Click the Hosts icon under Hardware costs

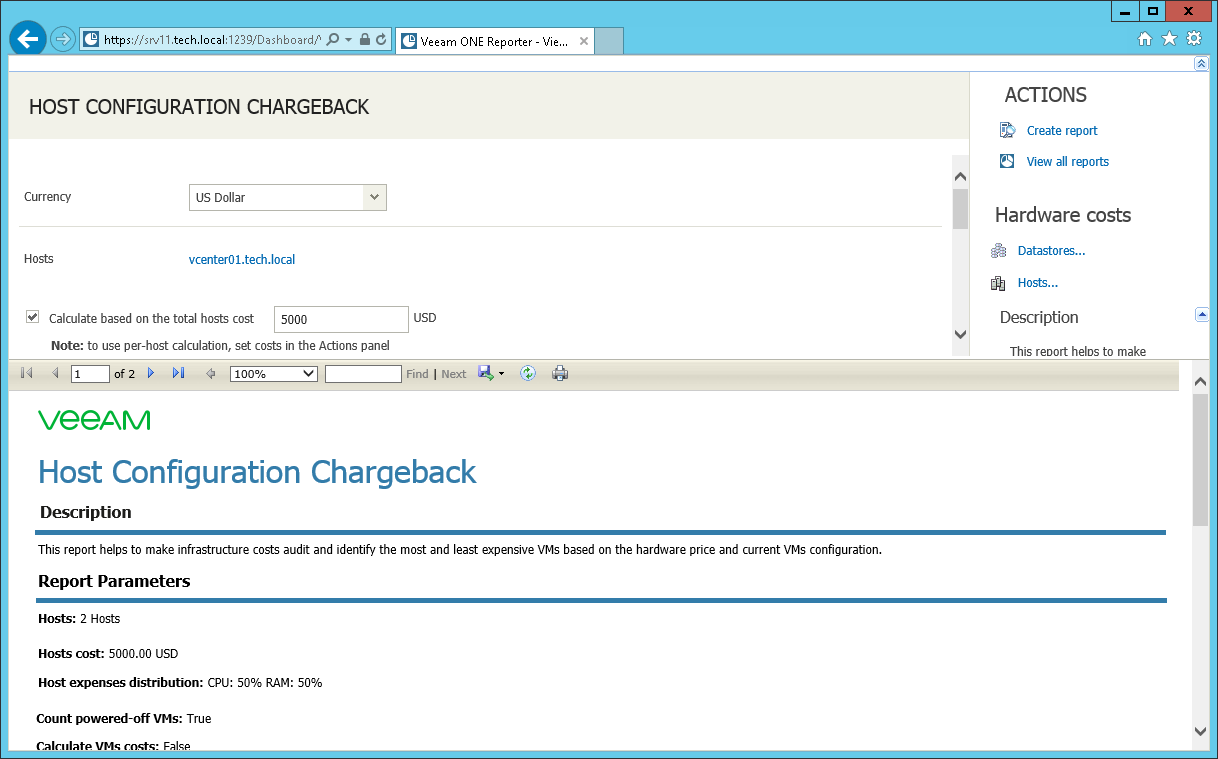998,283
